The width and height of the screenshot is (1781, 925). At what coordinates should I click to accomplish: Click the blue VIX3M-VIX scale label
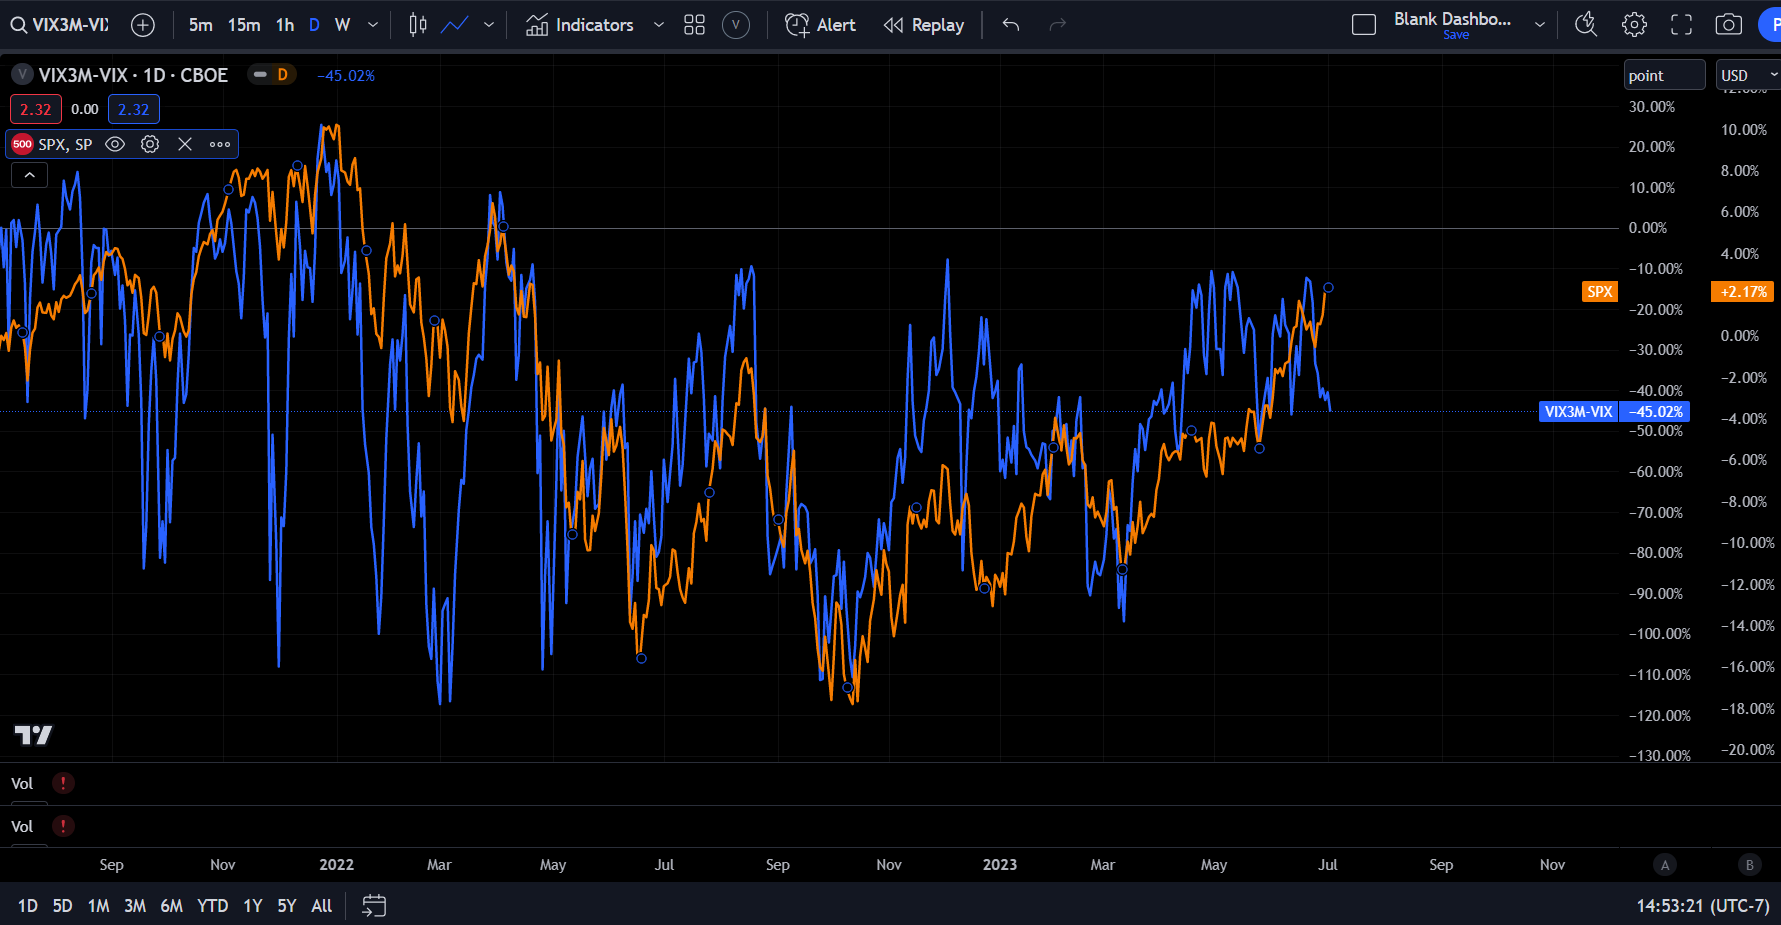[1579, 411]
